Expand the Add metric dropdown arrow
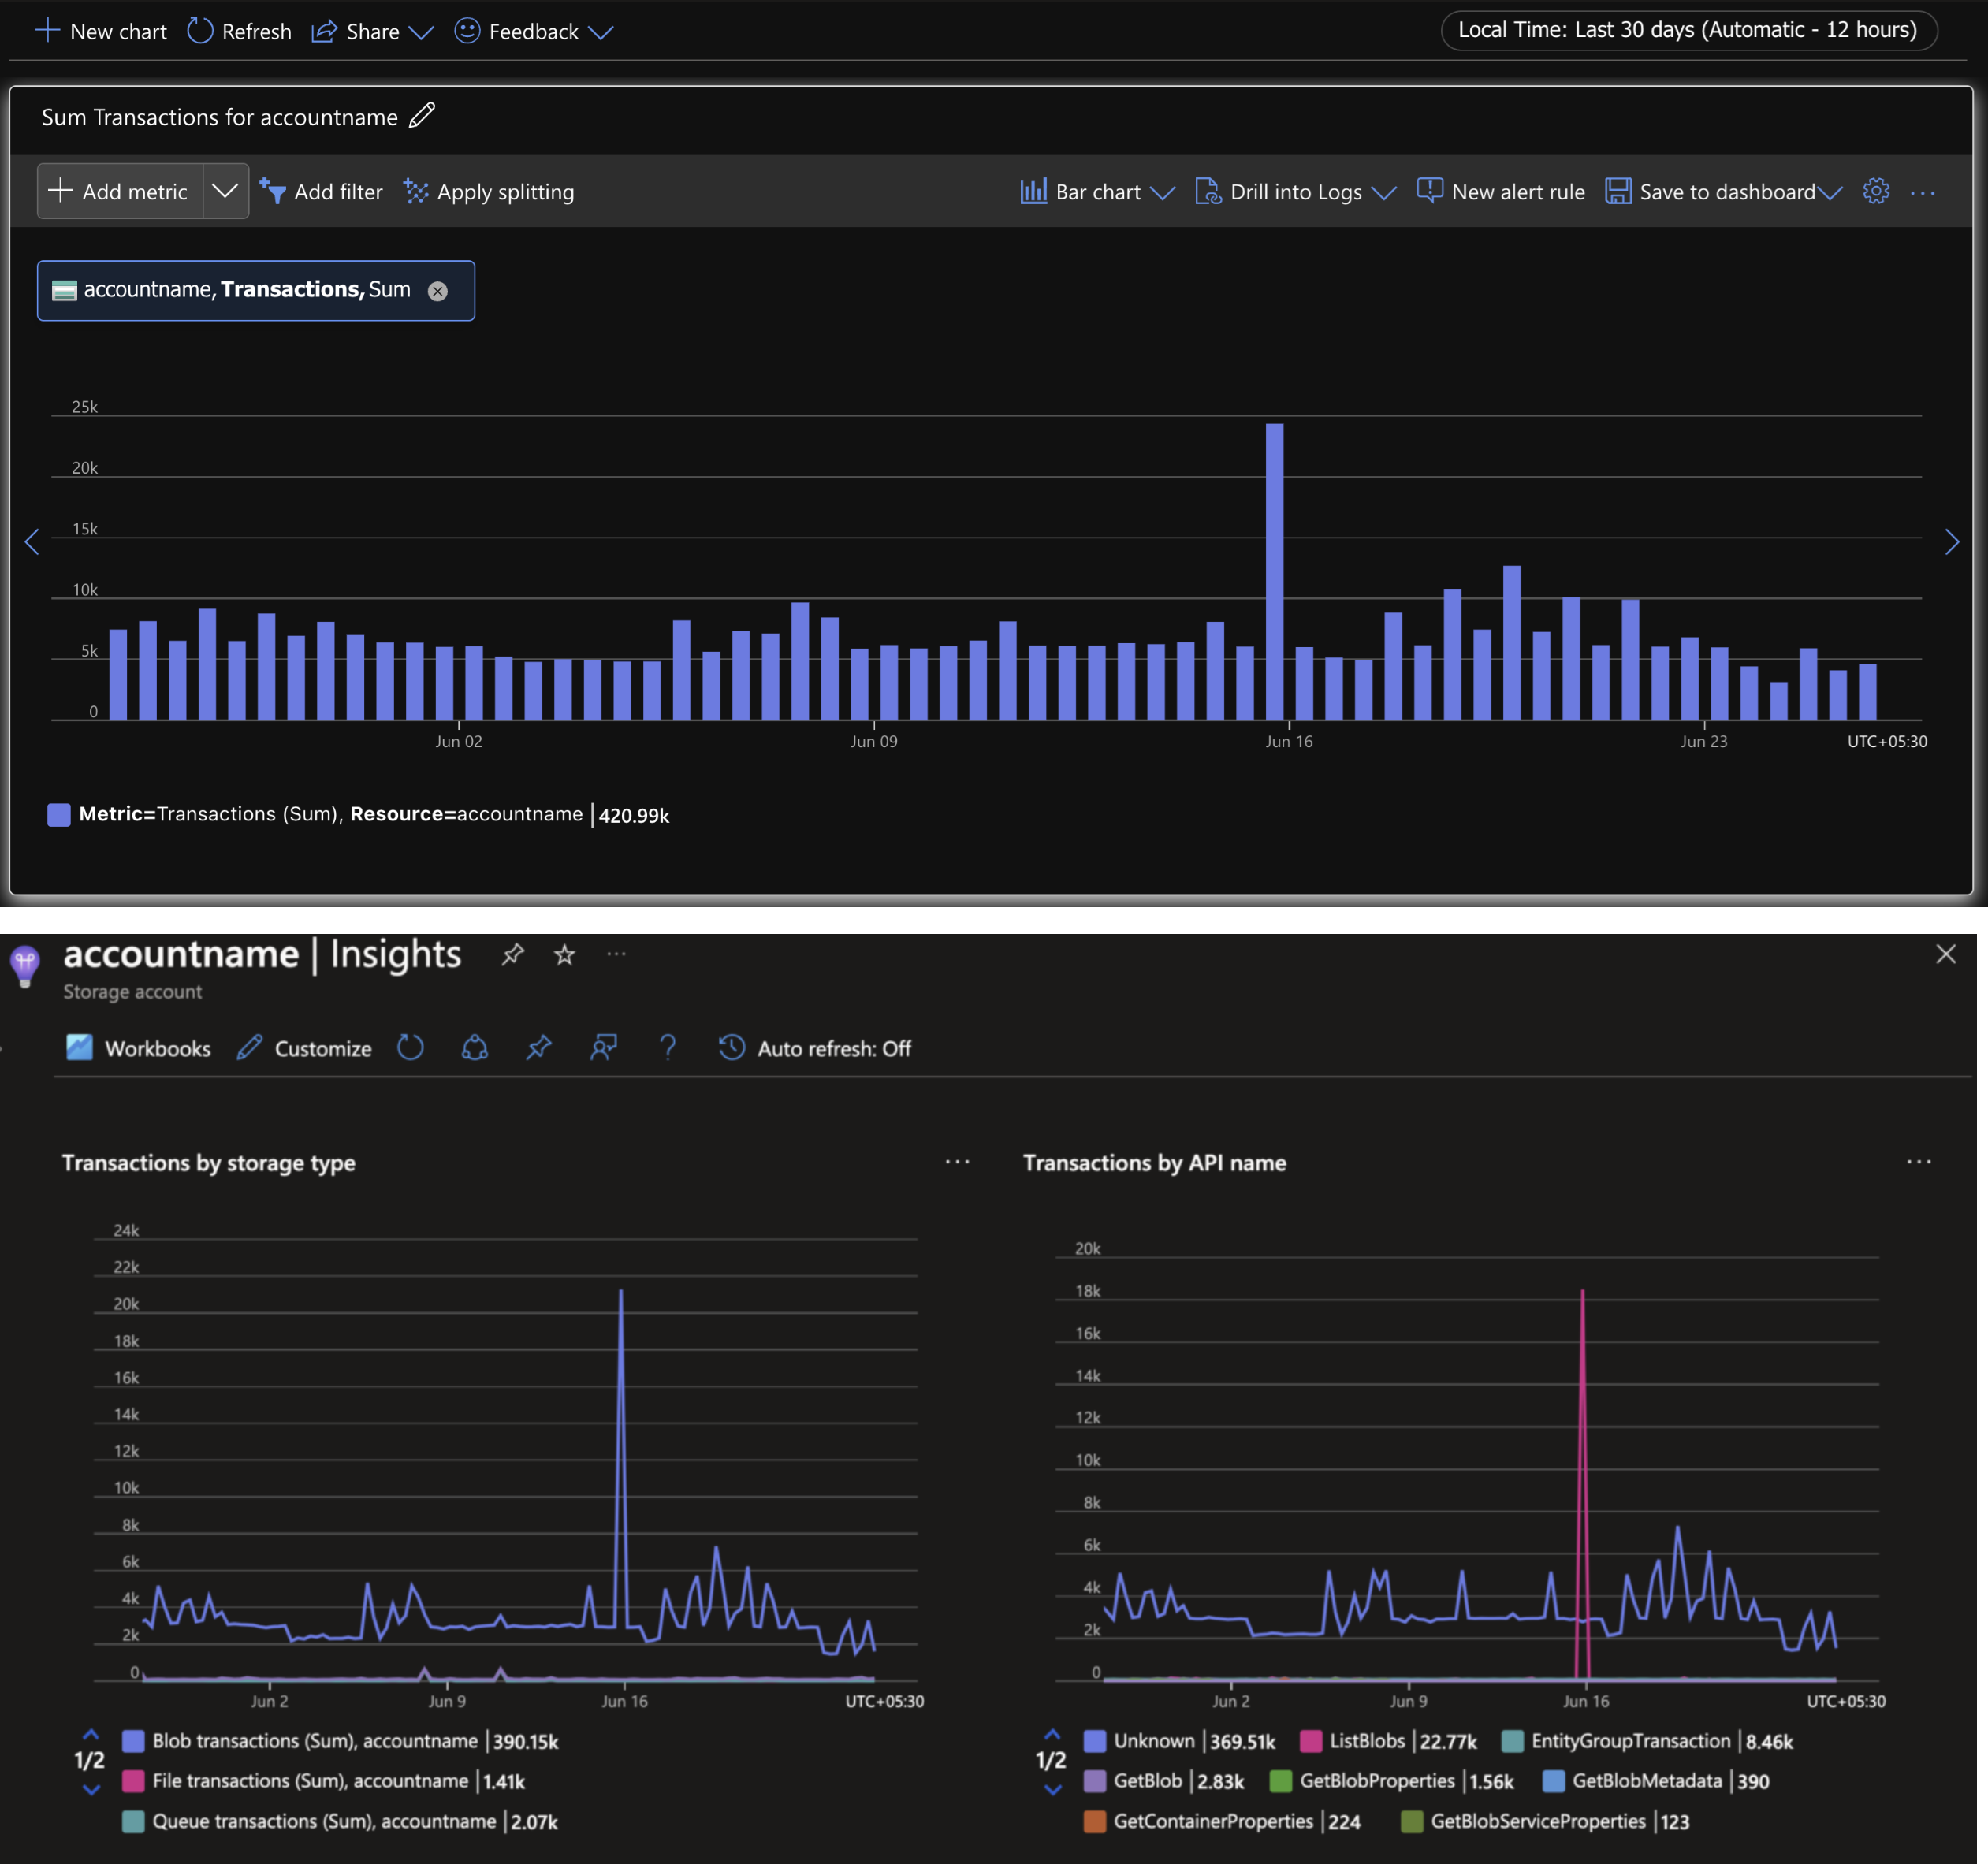 pyautogui.click(x=225, y=191)
